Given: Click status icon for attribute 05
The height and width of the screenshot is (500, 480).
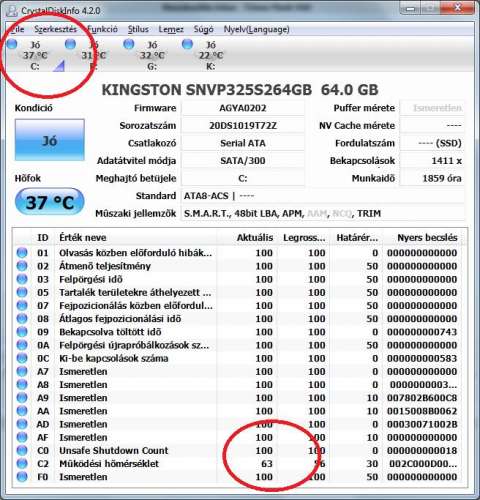Looking at the screenshot, I should (x=22, y=292).
